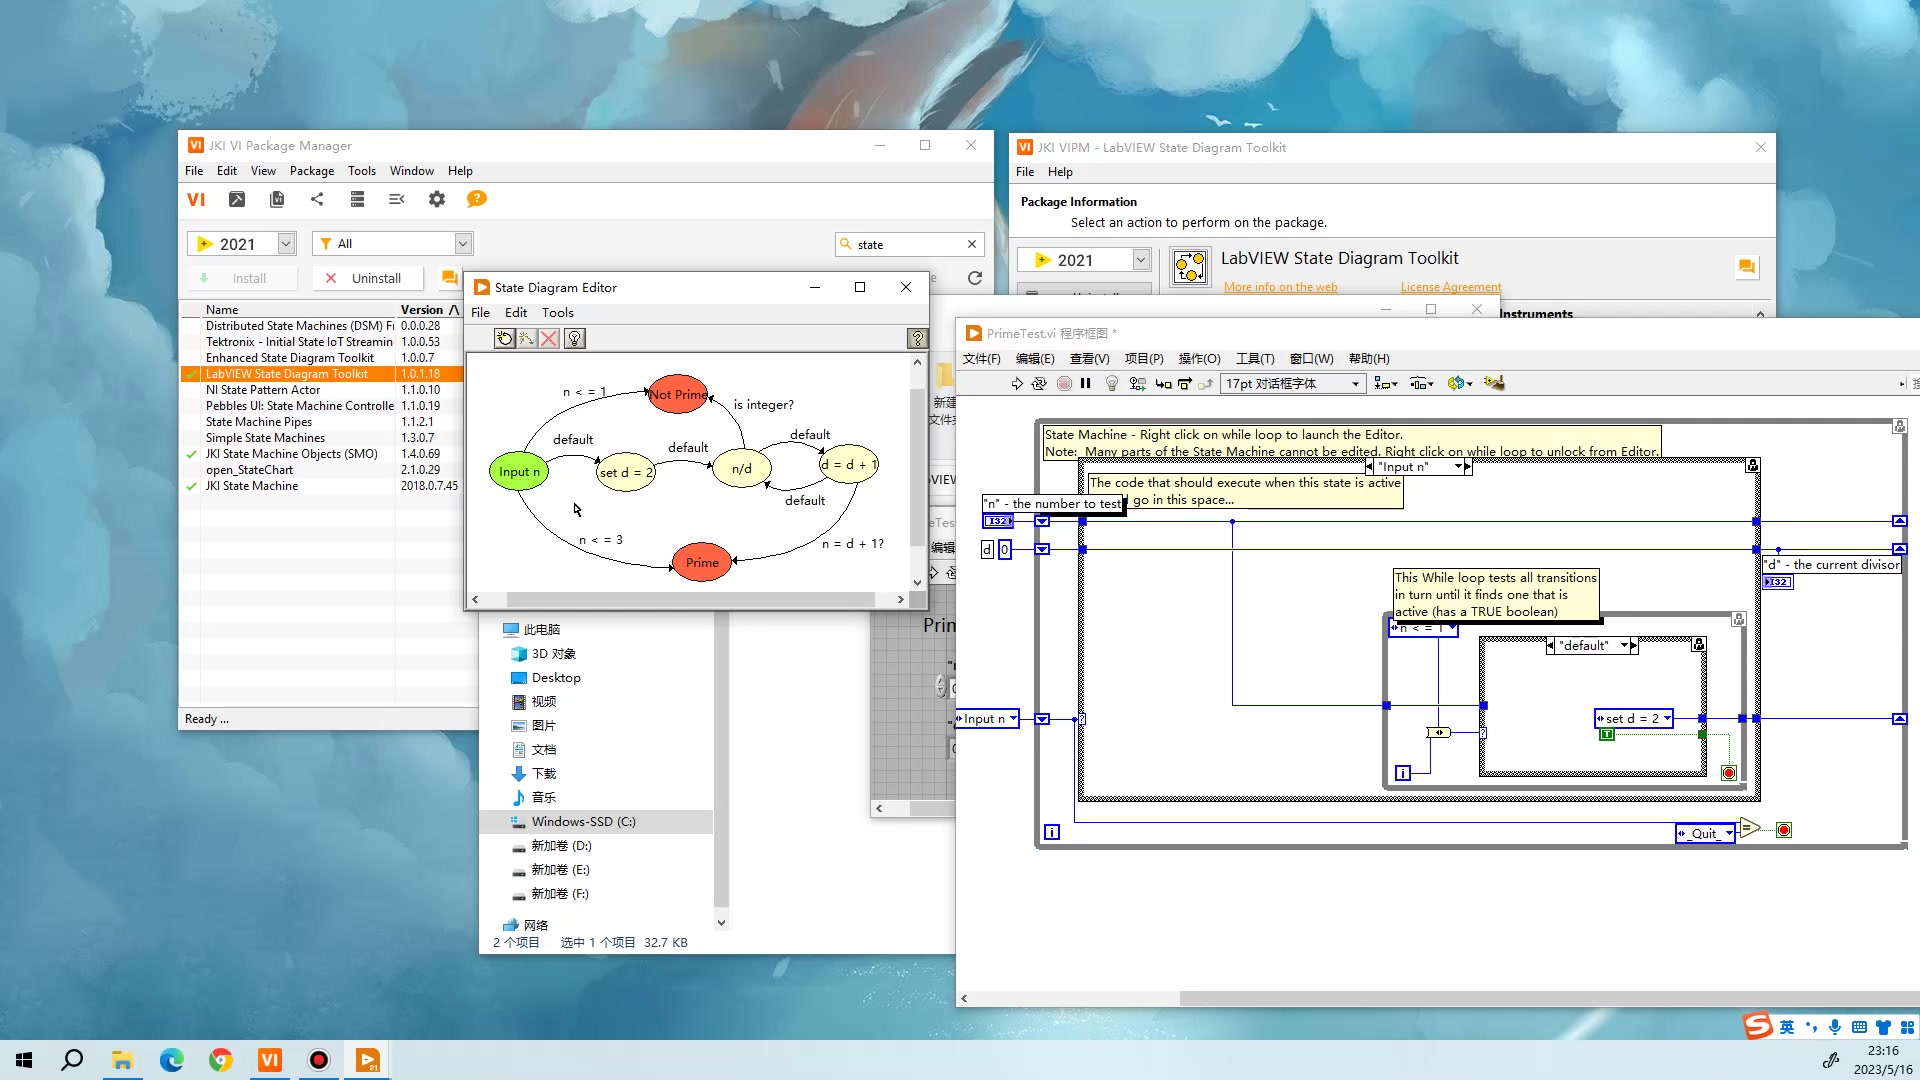Toggle Run Continuously on the block diagram
This screenshot has height=1080, width=1920.
click(x=1039, y=383)
